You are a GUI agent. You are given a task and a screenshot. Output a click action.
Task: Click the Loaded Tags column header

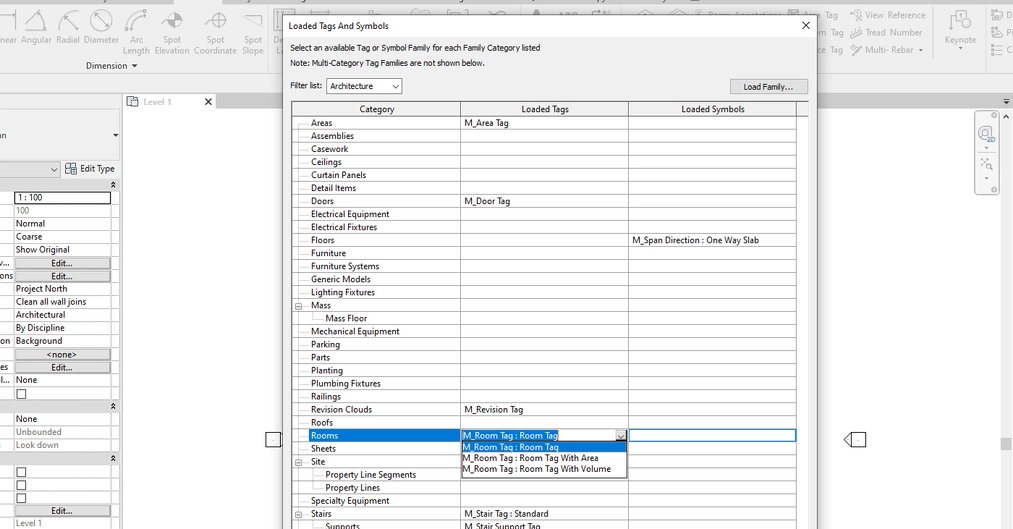(x=545, y=109)
